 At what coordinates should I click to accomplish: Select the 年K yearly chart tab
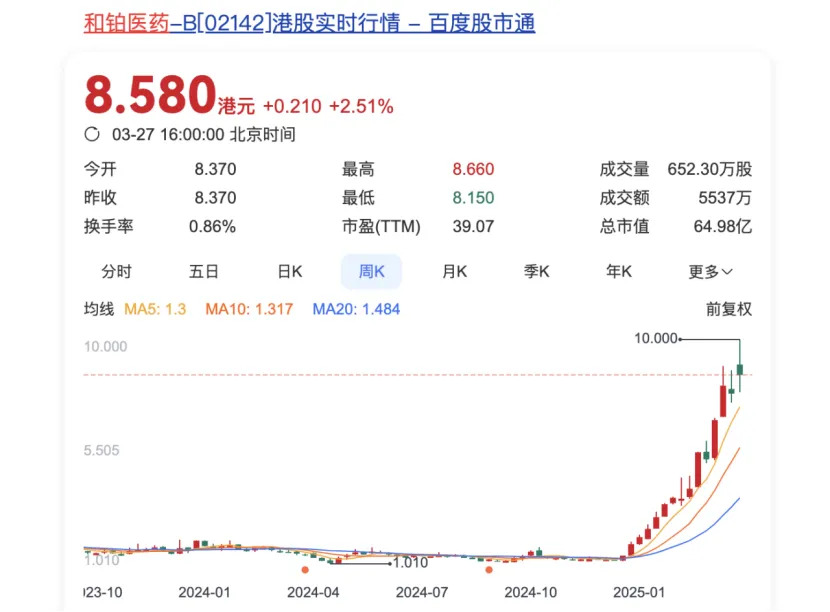click(x=619, y=271)
